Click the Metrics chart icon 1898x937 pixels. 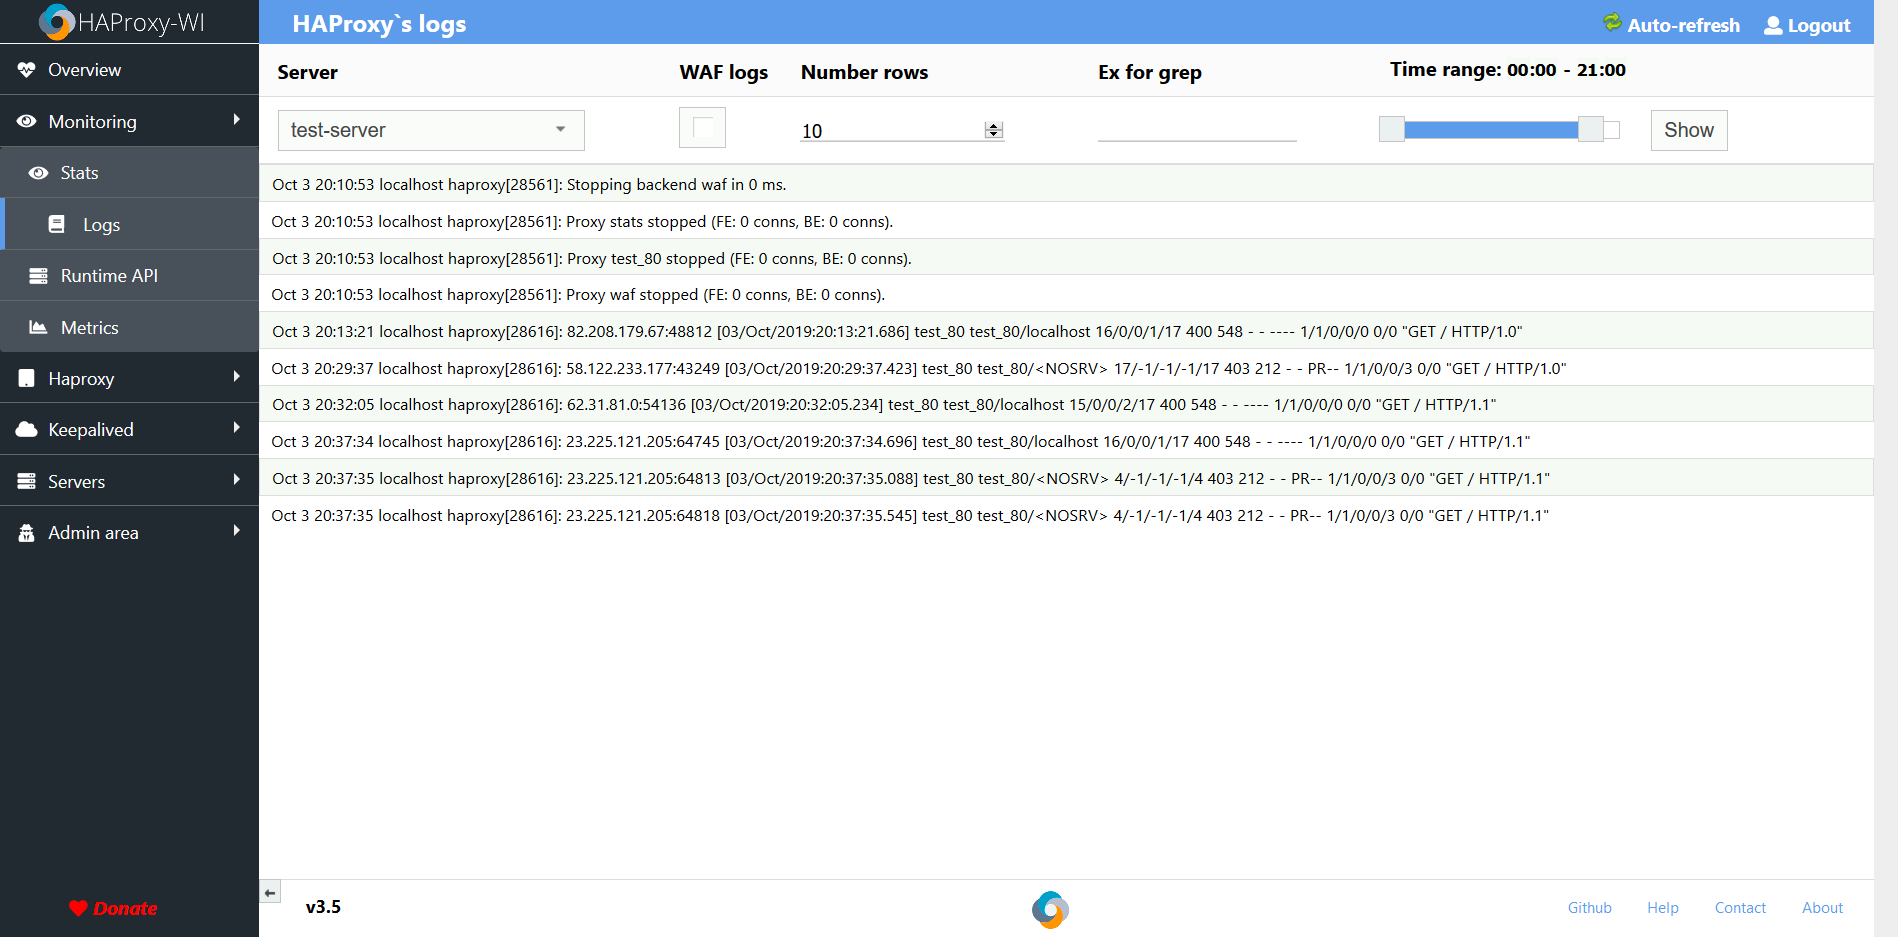39,327
